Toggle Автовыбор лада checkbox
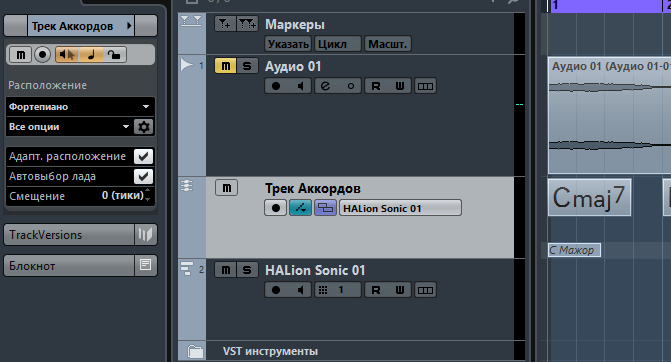Viewport: 671px width, 362px height. 143,176
